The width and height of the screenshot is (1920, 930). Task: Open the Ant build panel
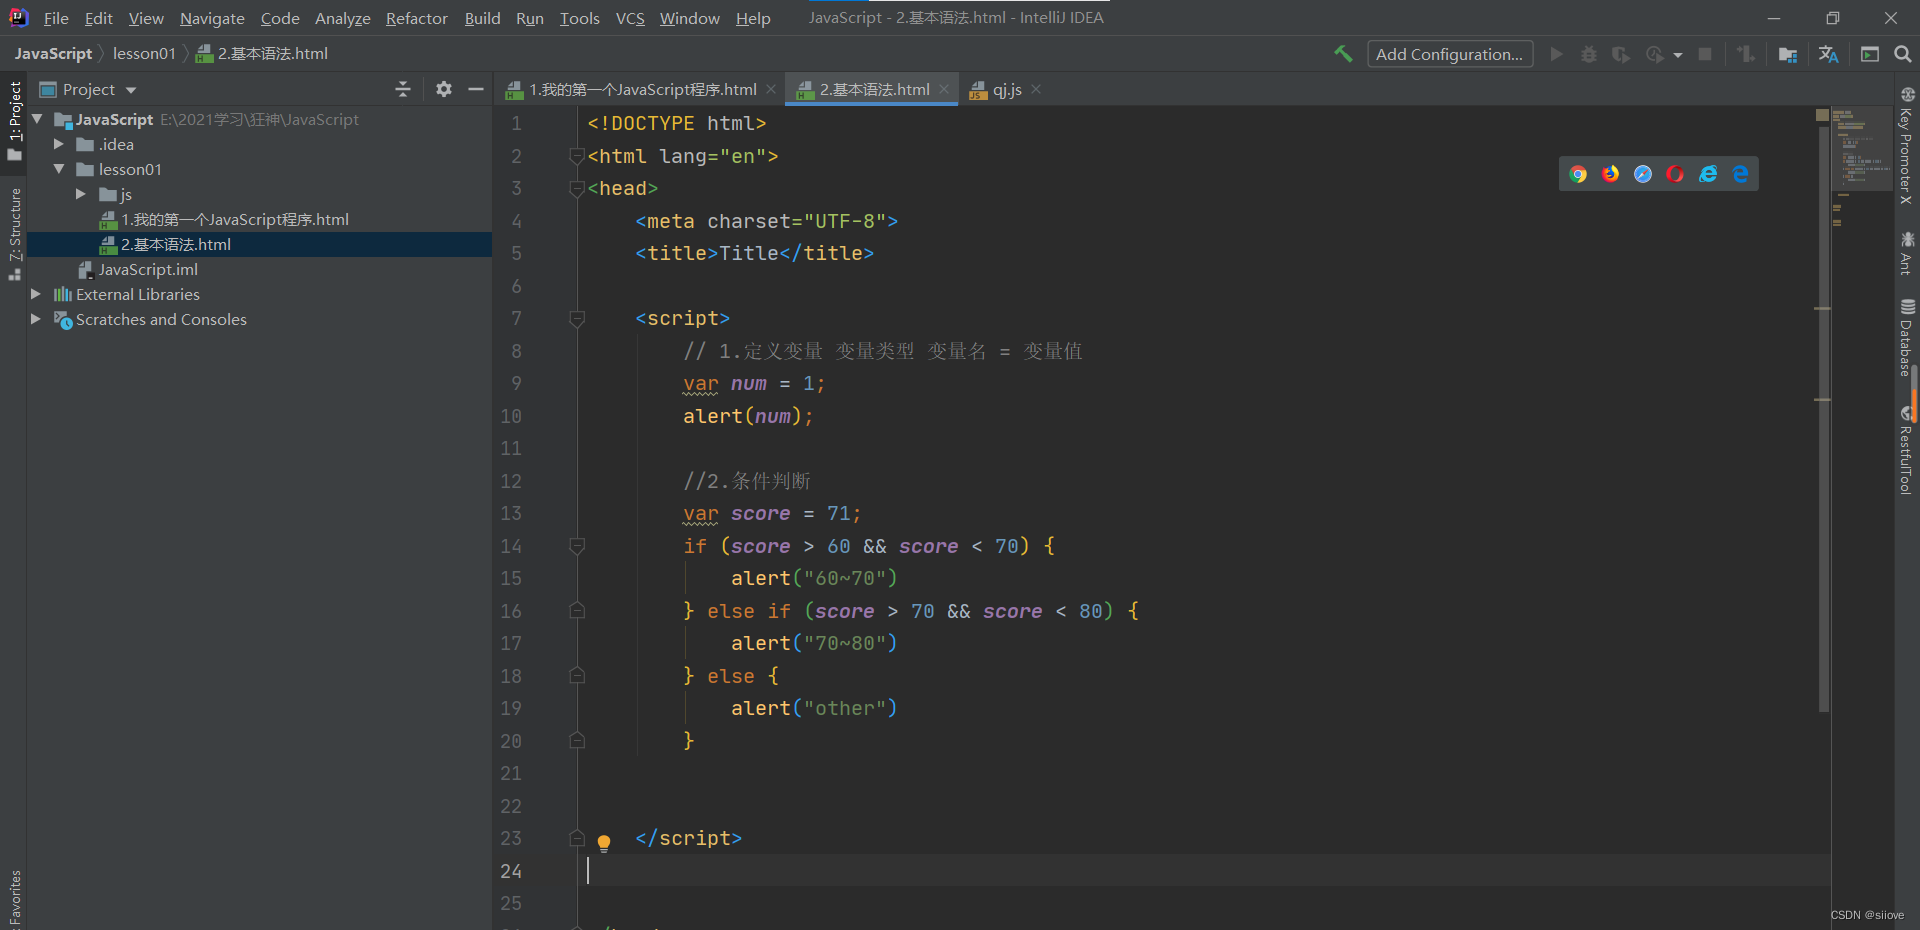(x=1908, y=252)
